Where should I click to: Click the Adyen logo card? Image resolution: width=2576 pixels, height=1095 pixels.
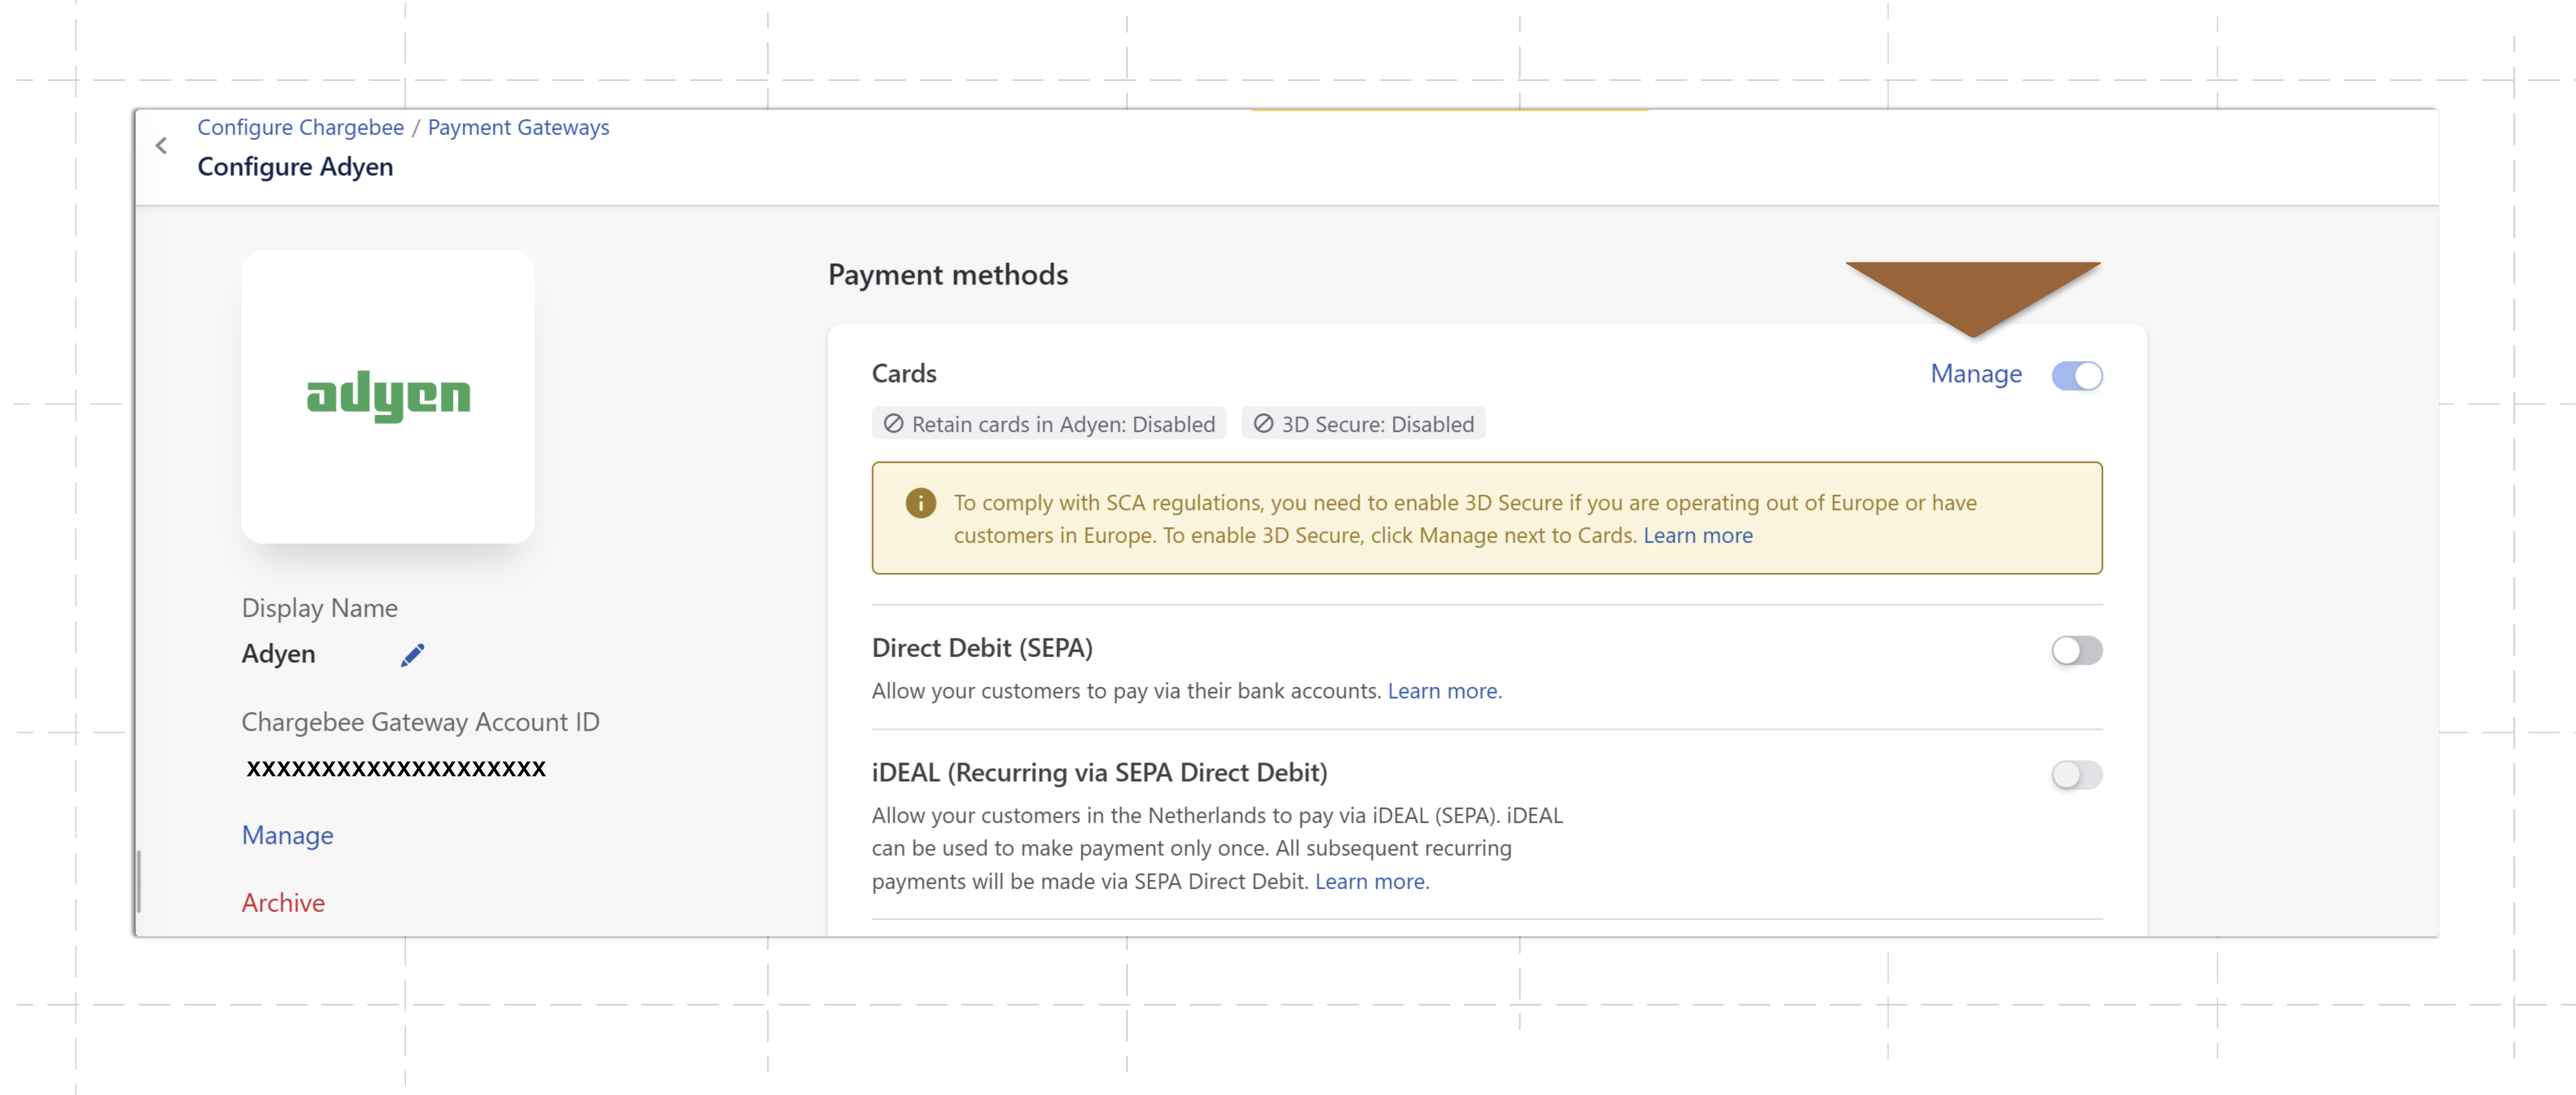(388, 397)
